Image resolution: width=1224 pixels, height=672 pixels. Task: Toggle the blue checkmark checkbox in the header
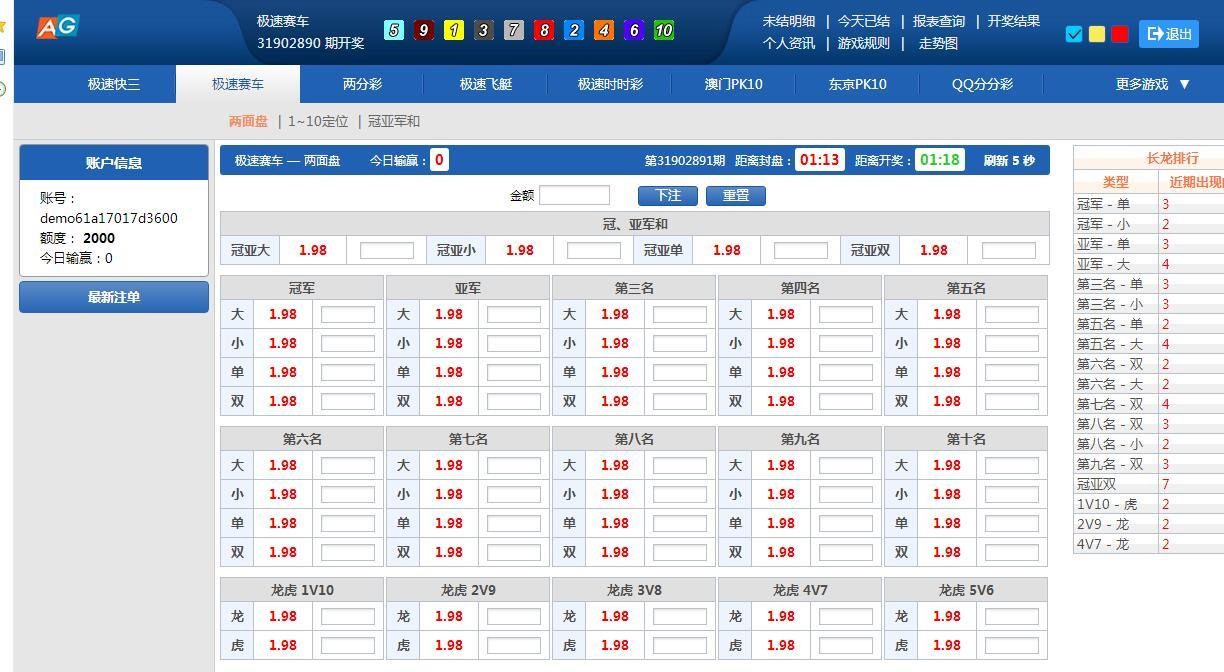pyautogui.click(x=1074, y=34)
